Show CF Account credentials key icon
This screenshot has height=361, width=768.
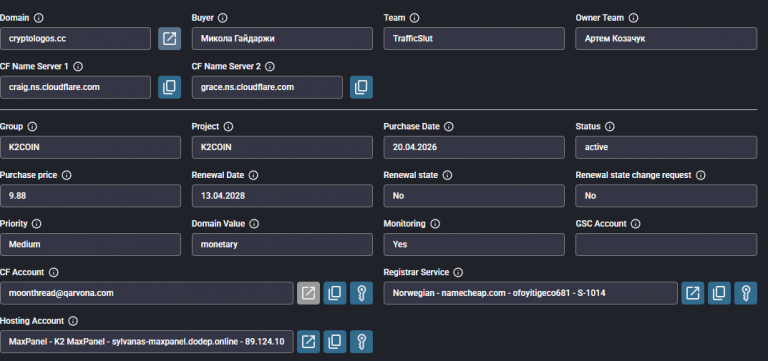(x=361, y=293)
